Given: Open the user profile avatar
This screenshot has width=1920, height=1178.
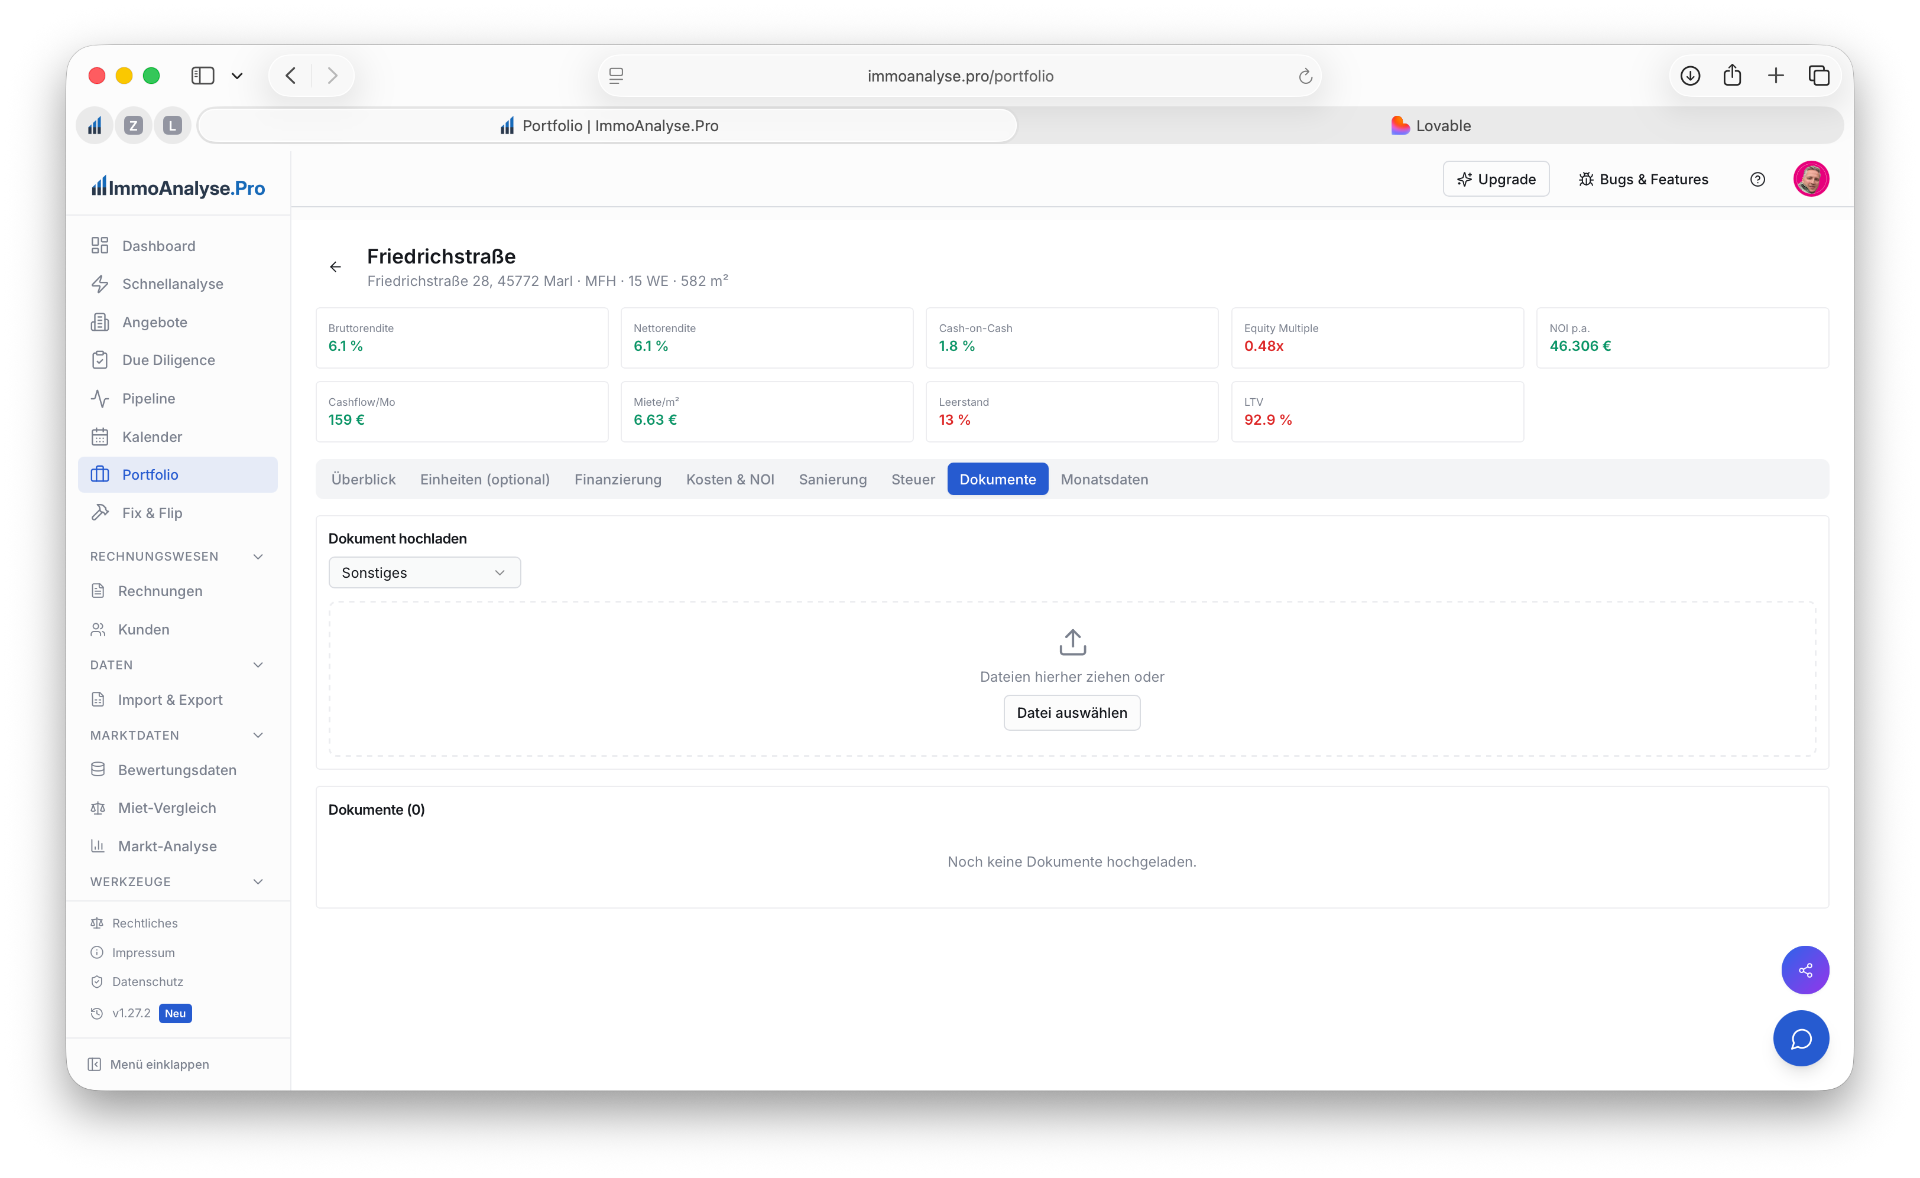Looking at the screenshot, I should [x=1811, y=179].
